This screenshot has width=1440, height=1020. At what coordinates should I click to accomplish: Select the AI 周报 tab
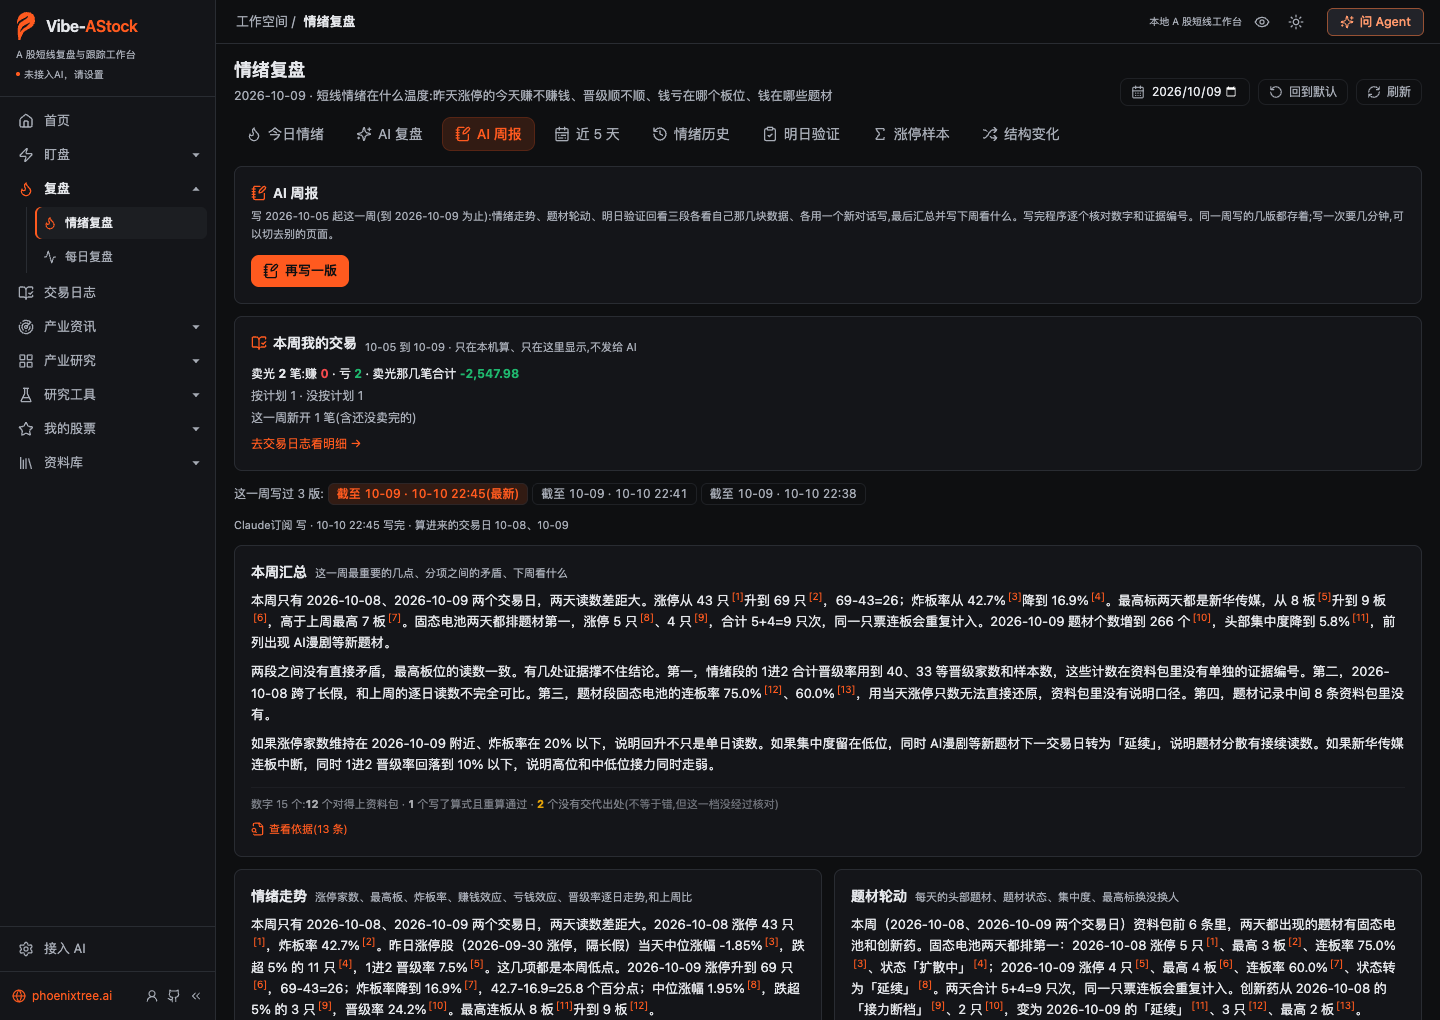pos(488,134)
